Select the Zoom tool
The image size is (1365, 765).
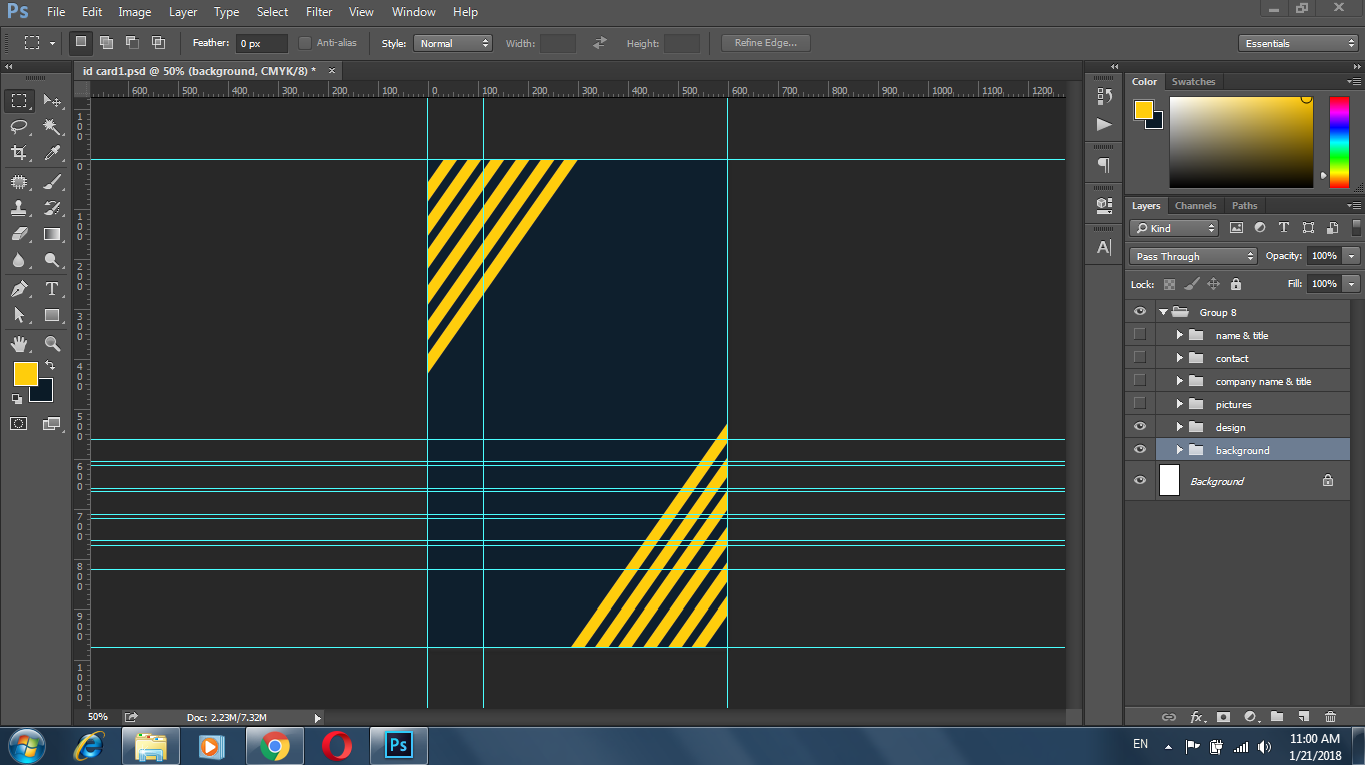pos(52,343)
